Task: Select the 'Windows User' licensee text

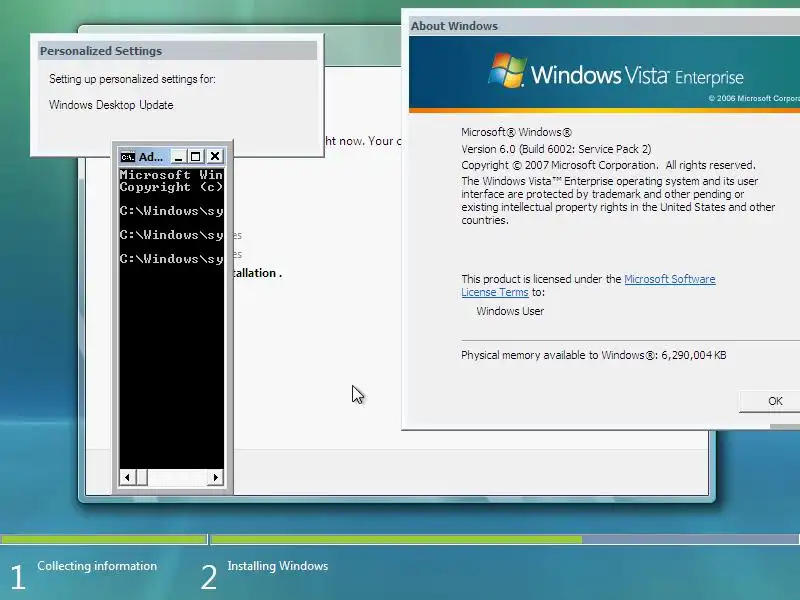Action: [x=510, y=311]
